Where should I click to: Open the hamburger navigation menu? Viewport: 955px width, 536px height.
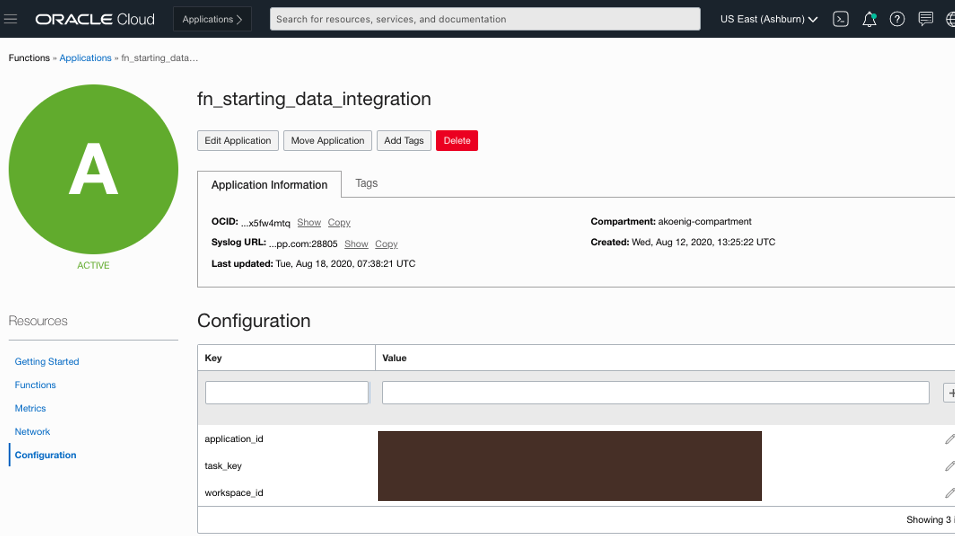click(x=10, y=19)
